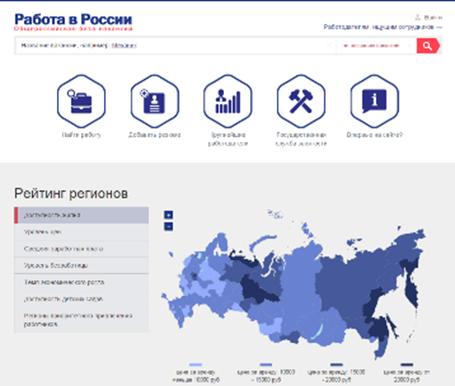The width and height of the screenshot is (455, 386).
Task: Click the legend swatch for 10000–15000 руб
Action: point(266,364)
